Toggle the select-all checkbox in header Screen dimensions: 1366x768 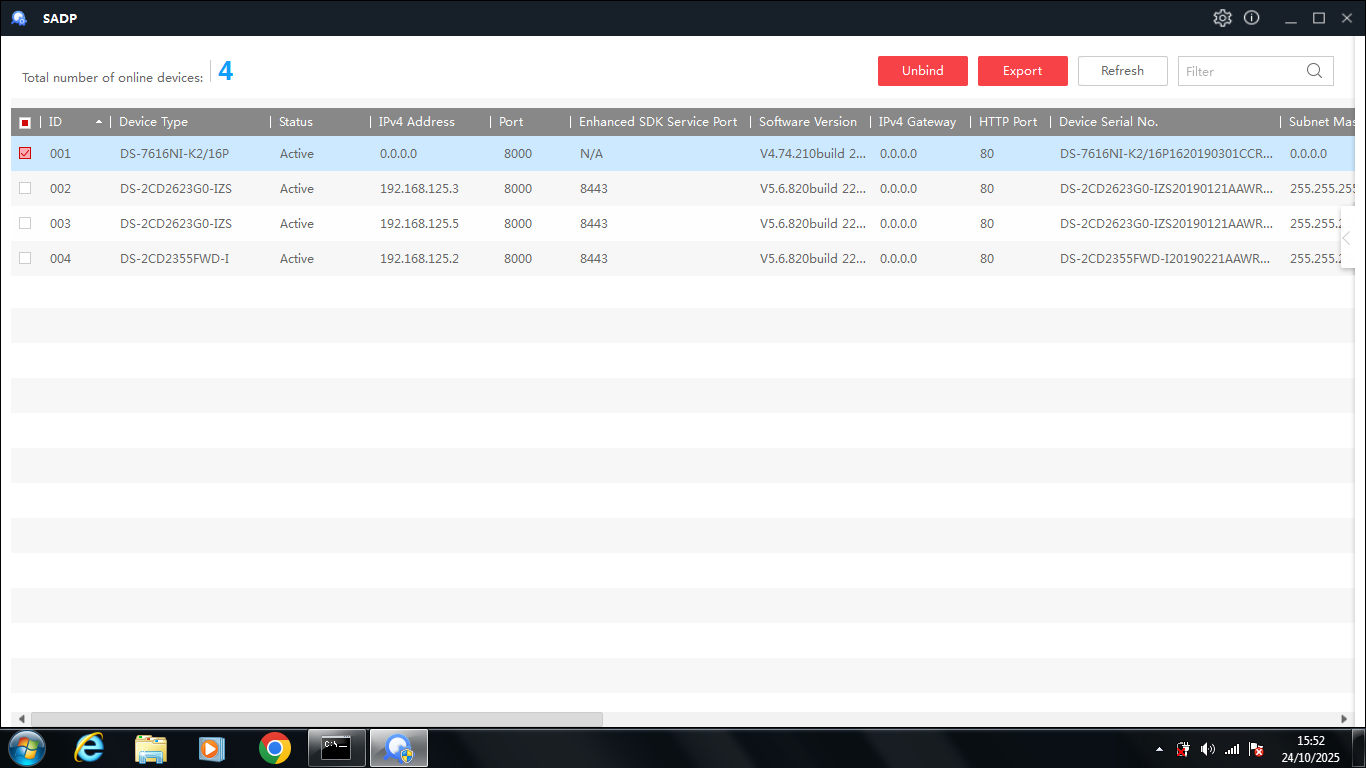pos(25,122)
